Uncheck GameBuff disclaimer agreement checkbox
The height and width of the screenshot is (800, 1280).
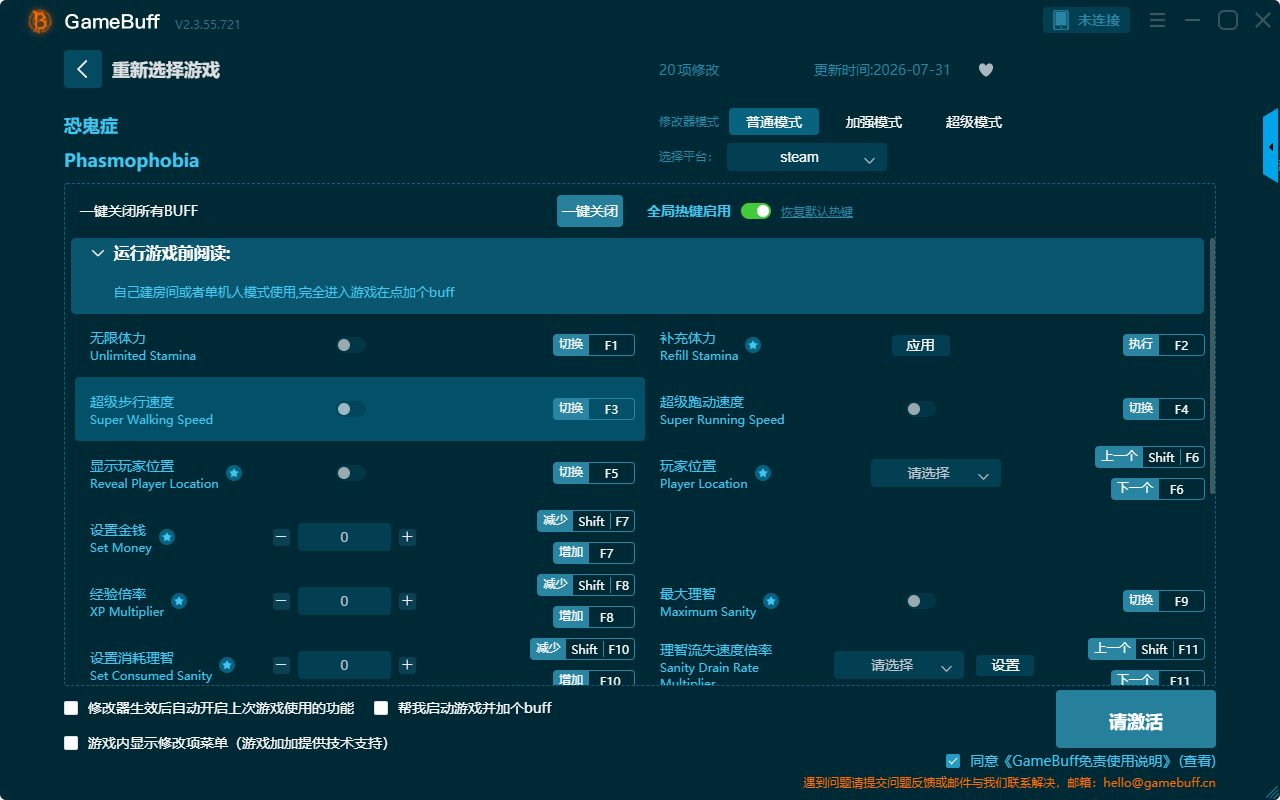tap(953, 760)
